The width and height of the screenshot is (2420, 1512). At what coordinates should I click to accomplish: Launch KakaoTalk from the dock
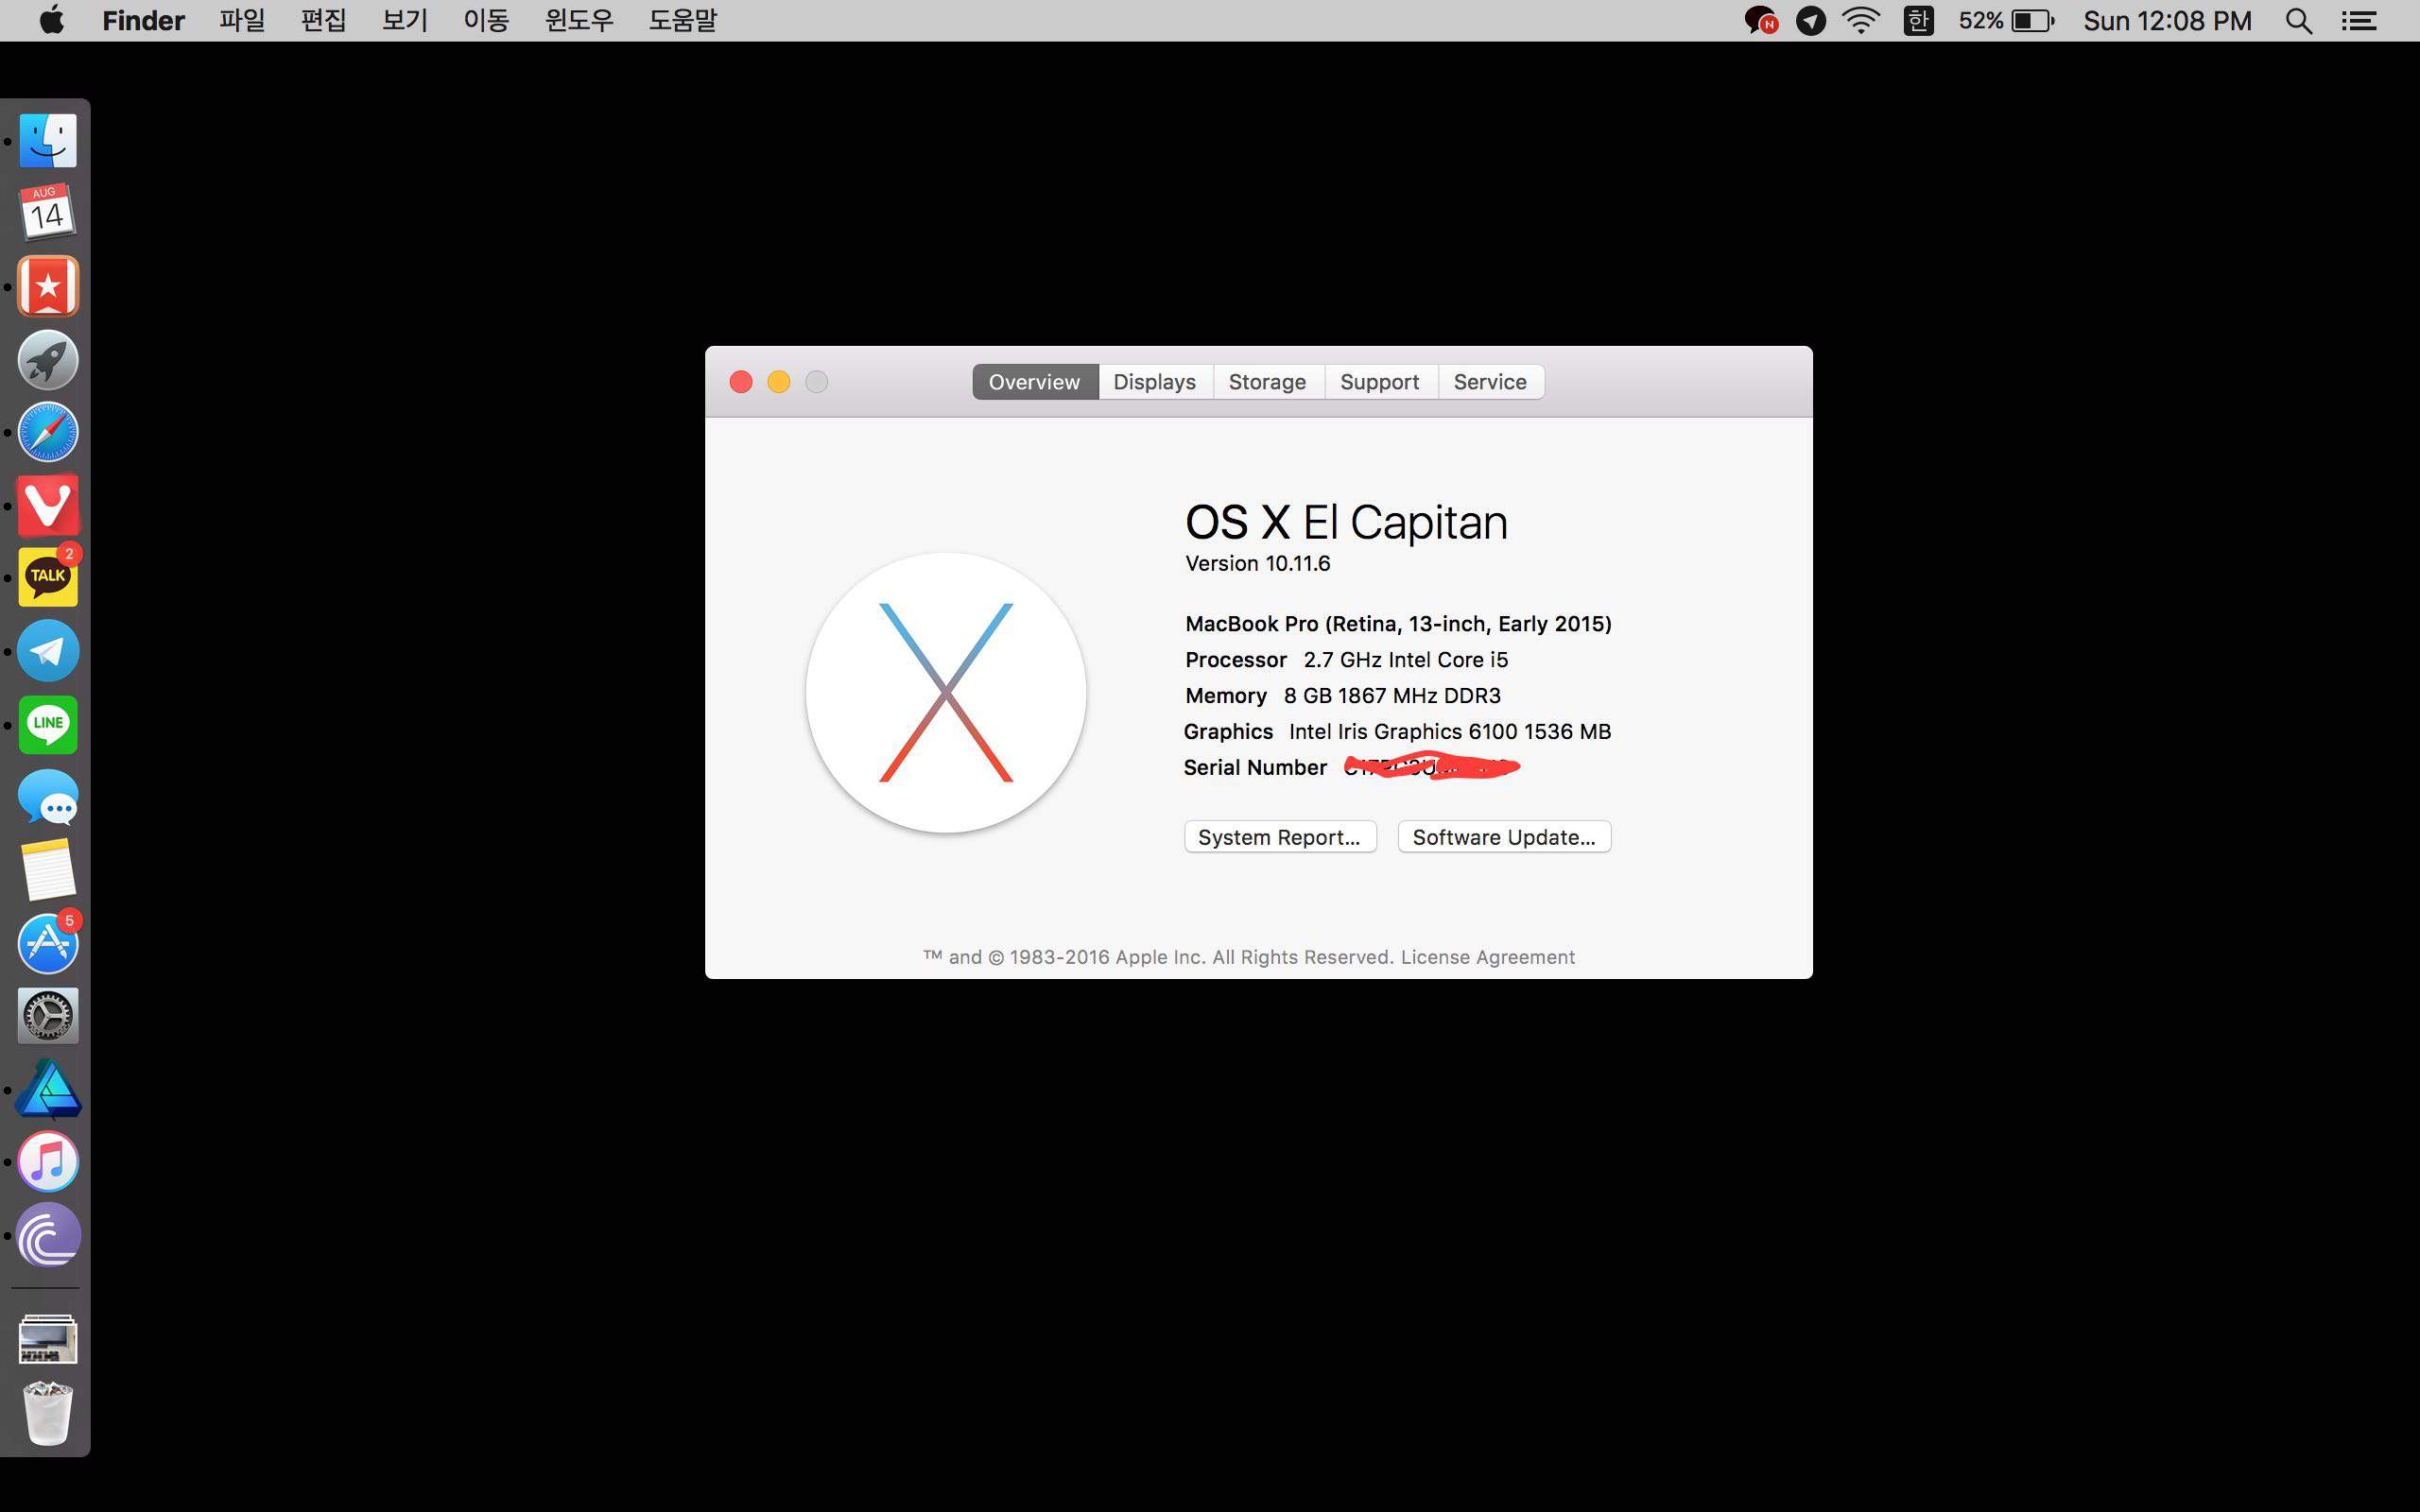coord(47,577)
